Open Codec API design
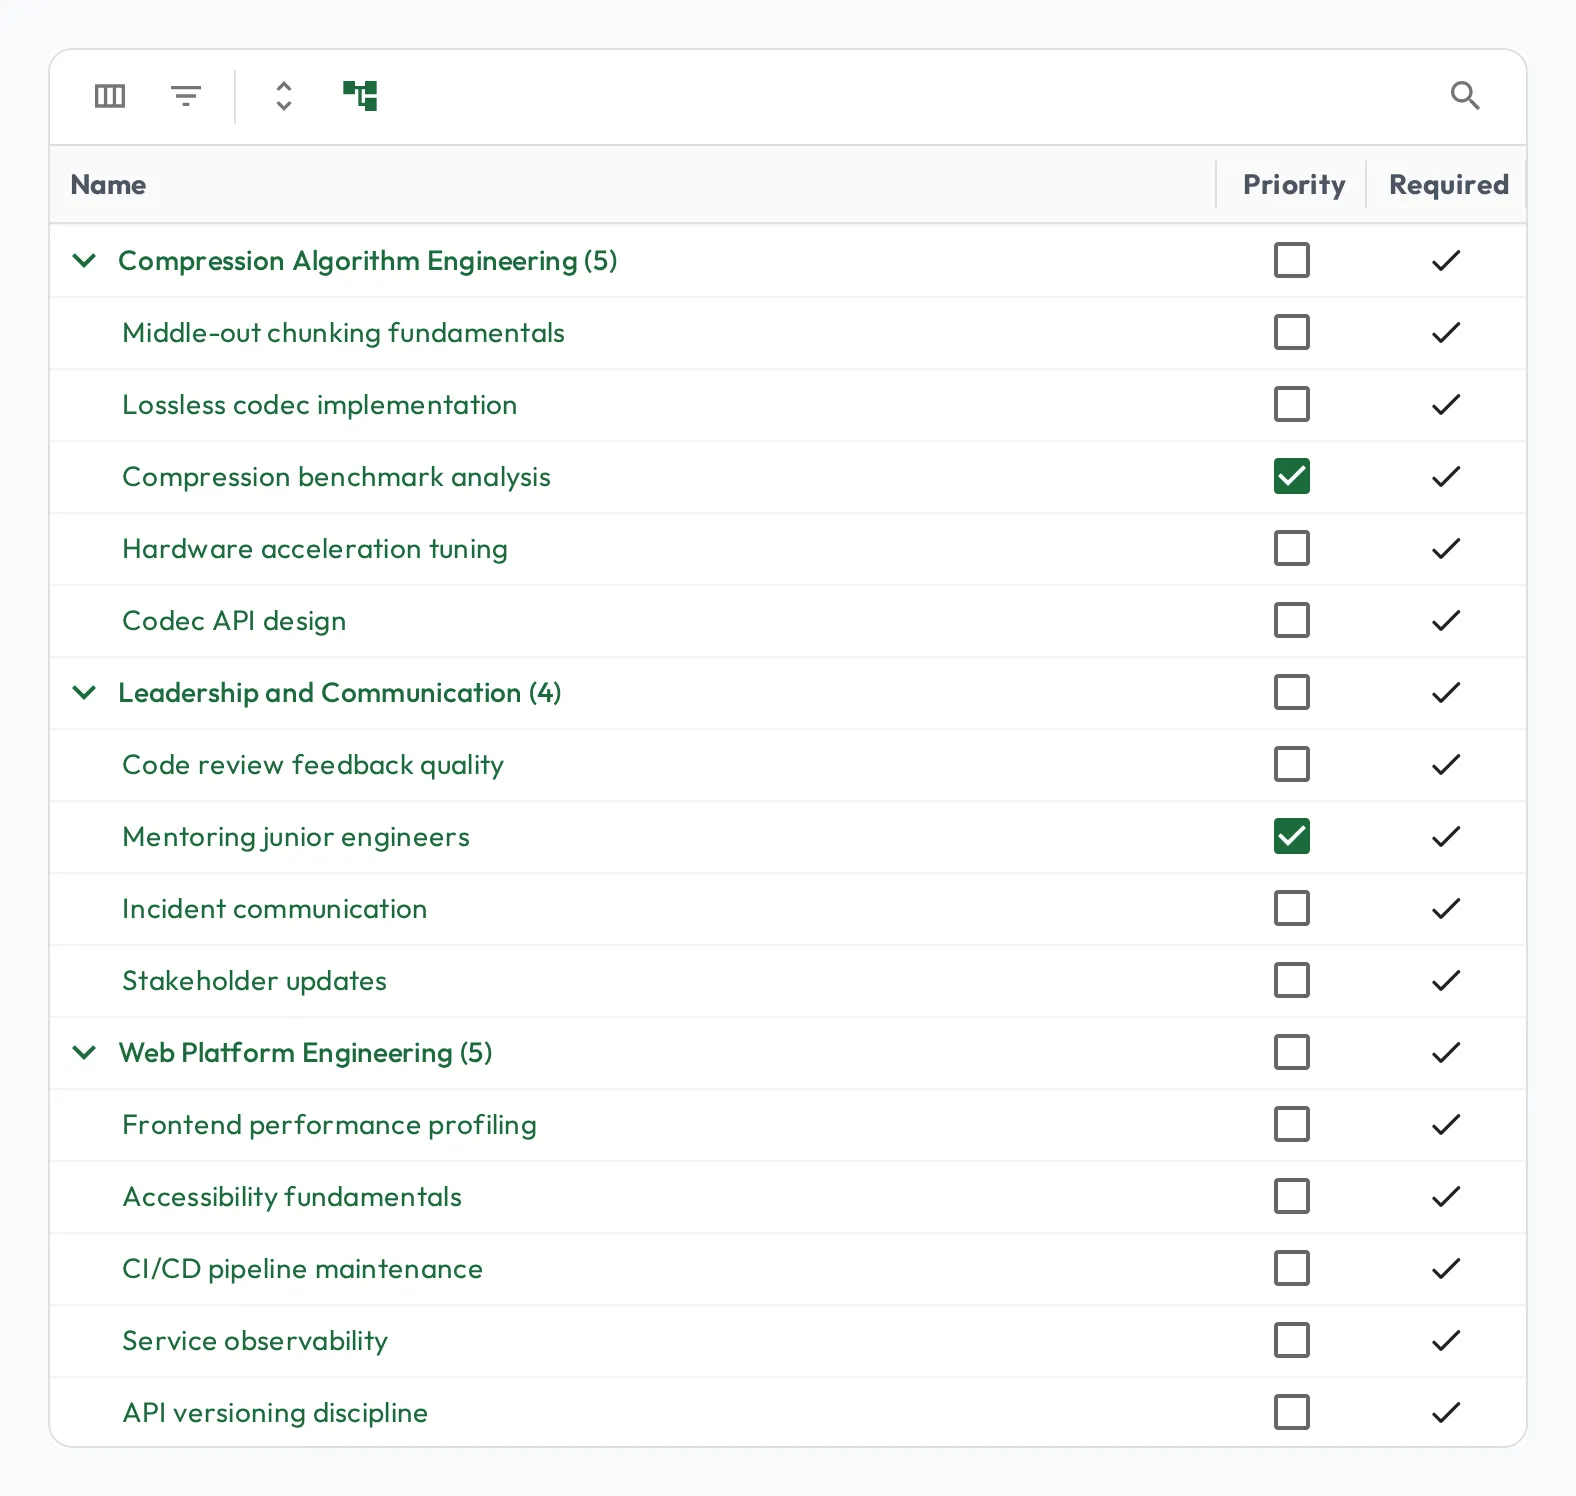1576x1496 pixels. [234, 621]
